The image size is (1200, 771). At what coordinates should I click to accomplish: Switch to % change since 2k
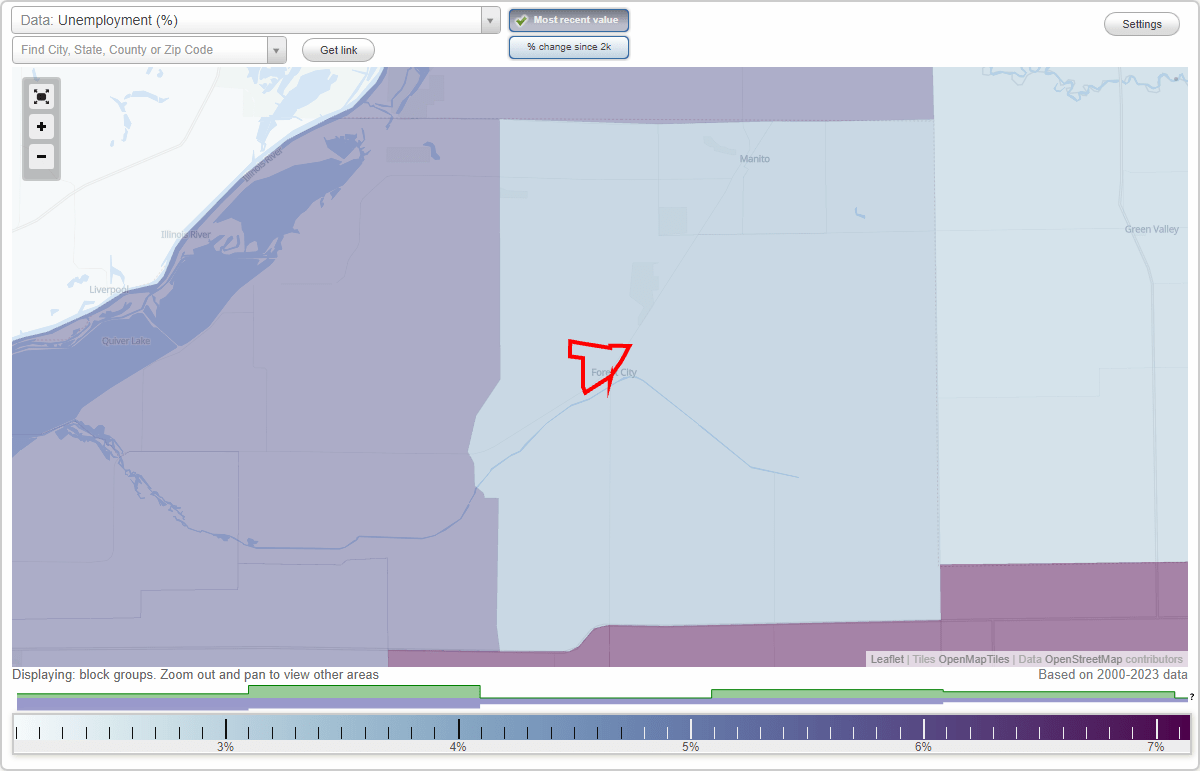click(x=569, y=47)
